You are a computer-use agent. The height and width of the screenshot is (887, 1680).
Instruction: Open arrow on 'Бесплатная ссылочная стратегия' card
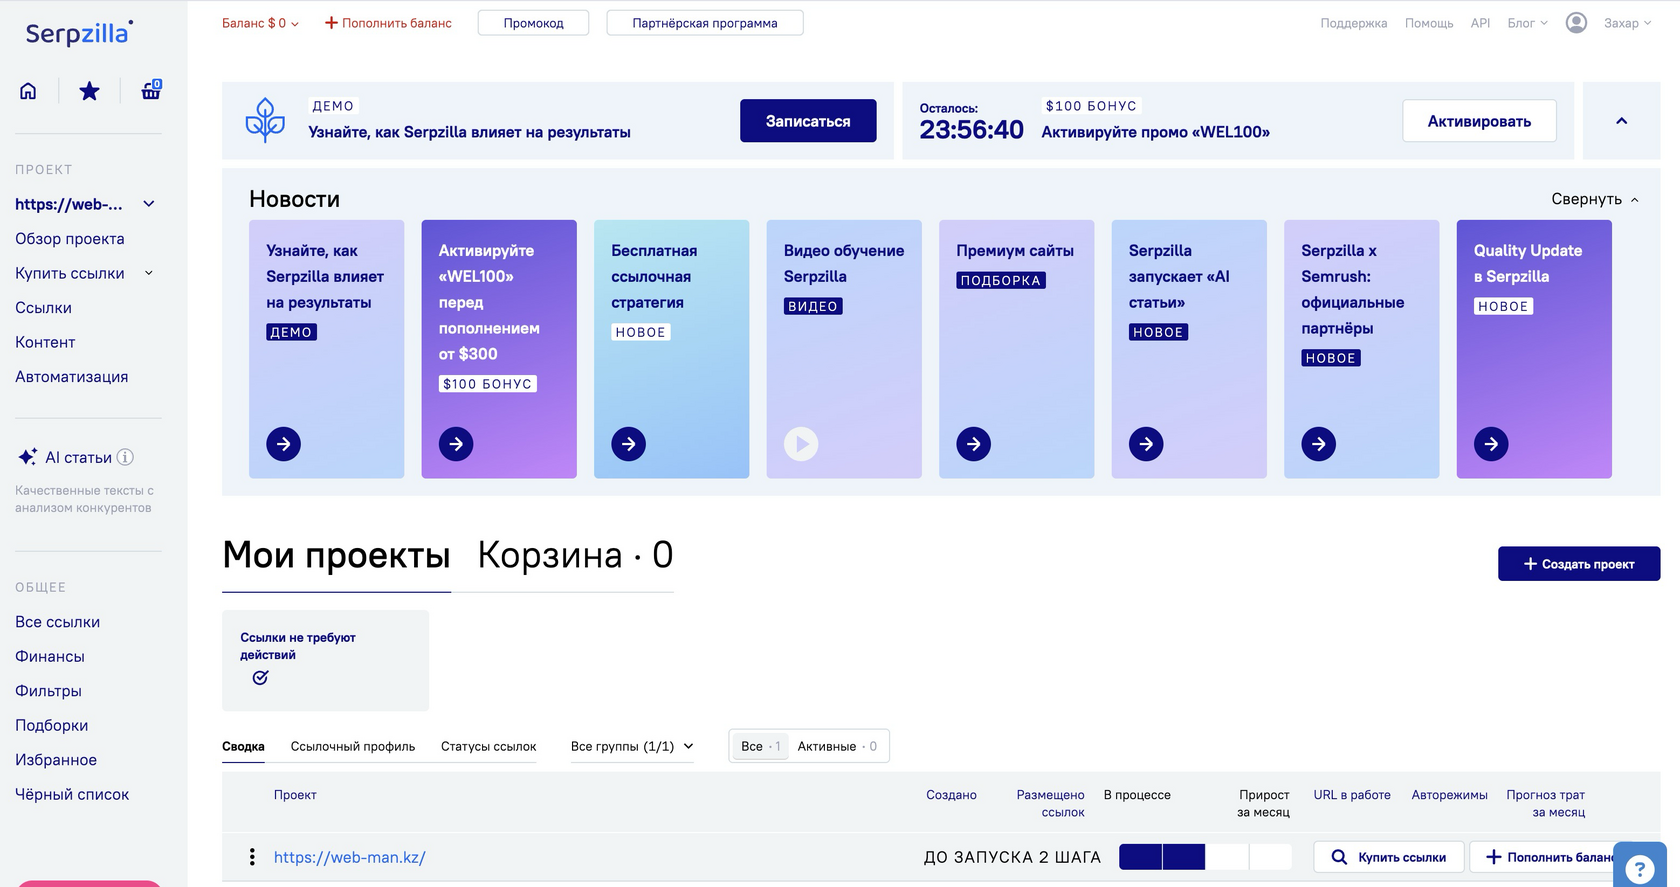pyautogui.click(x=628, y=444)
